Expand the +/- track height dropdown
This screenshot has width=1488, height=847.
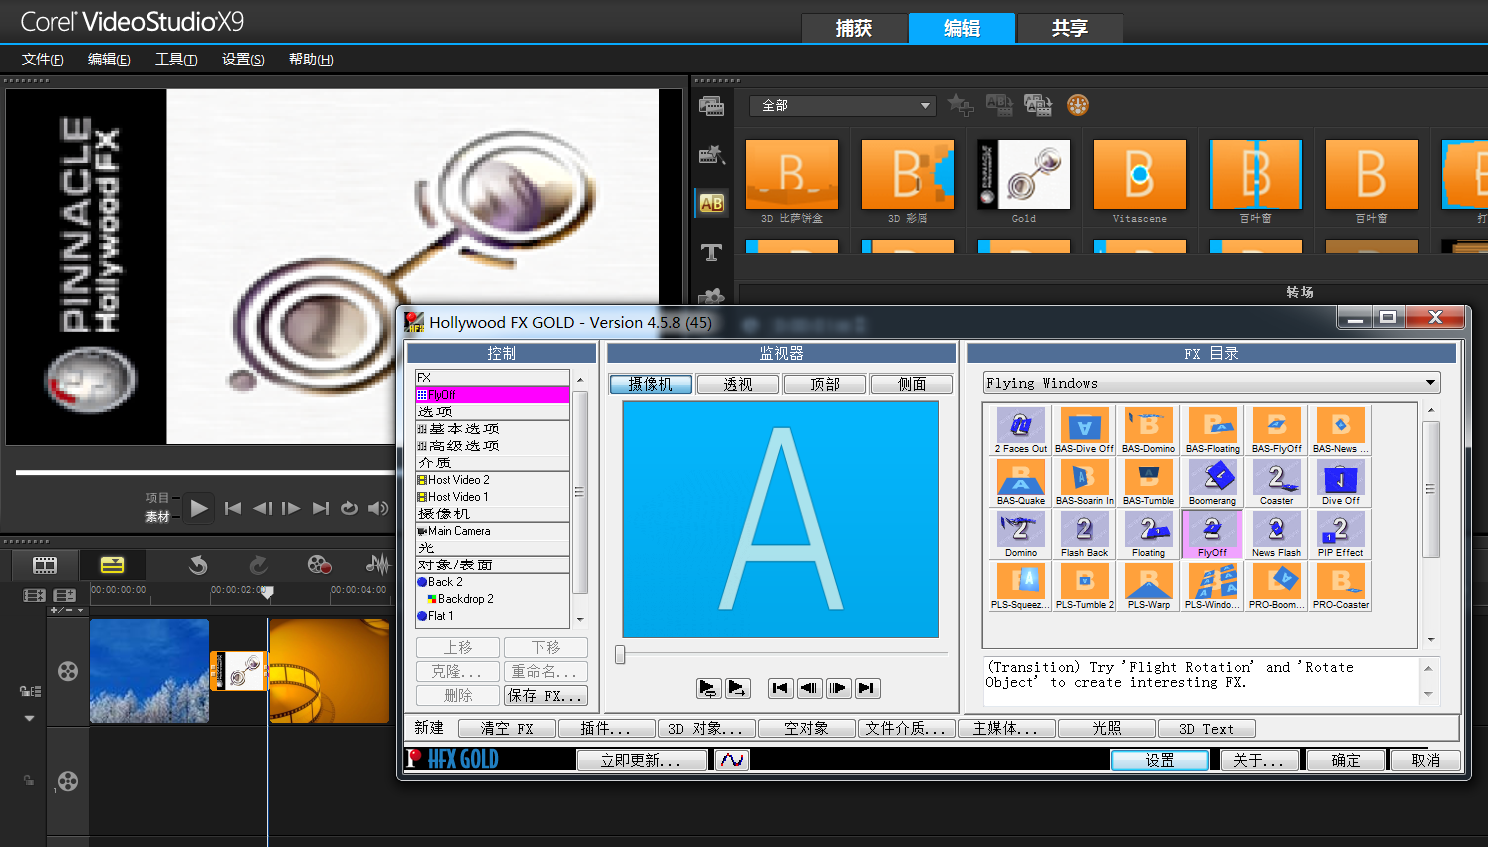[68, 610]
